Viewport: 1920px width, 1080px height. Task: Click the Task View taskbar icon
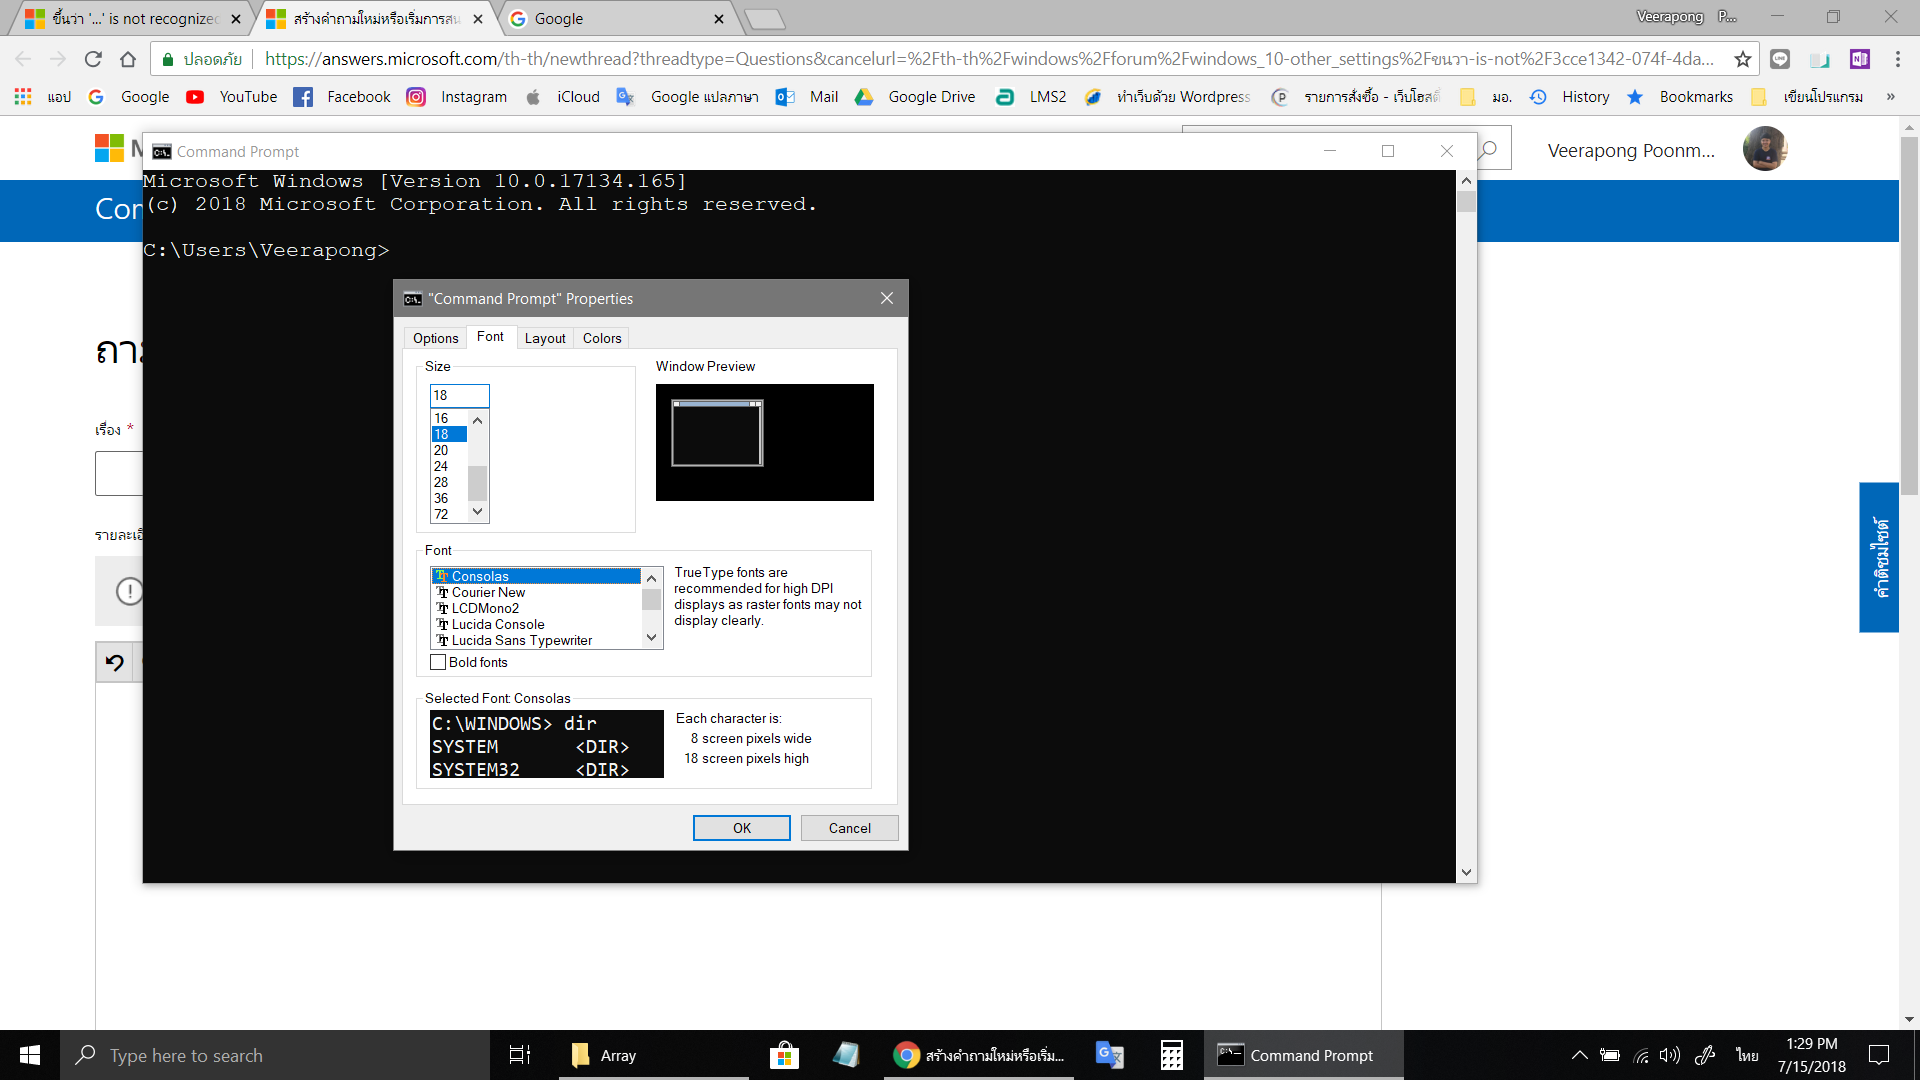(x=520, y=1055)
